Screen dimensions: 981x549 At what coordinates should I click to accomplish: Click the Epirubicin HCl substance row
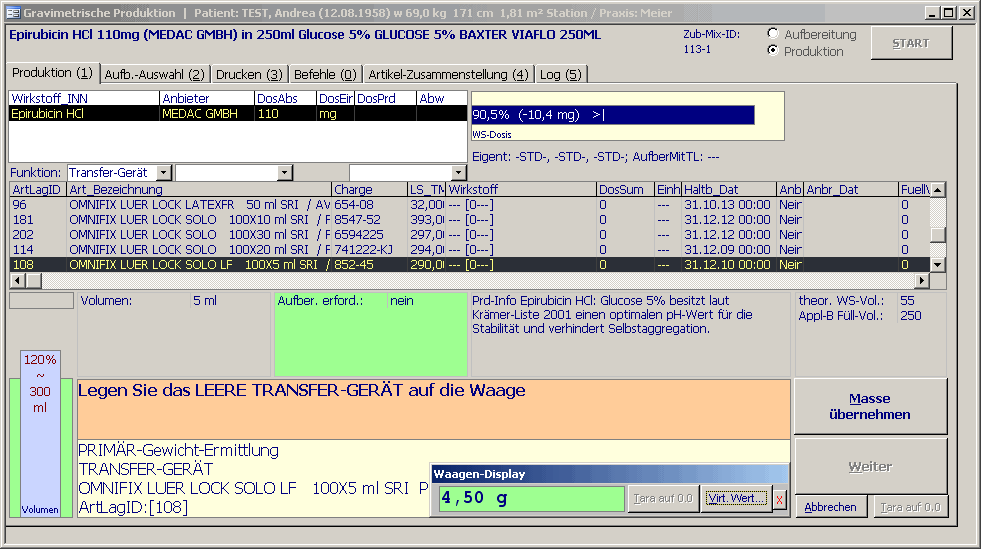238,114
